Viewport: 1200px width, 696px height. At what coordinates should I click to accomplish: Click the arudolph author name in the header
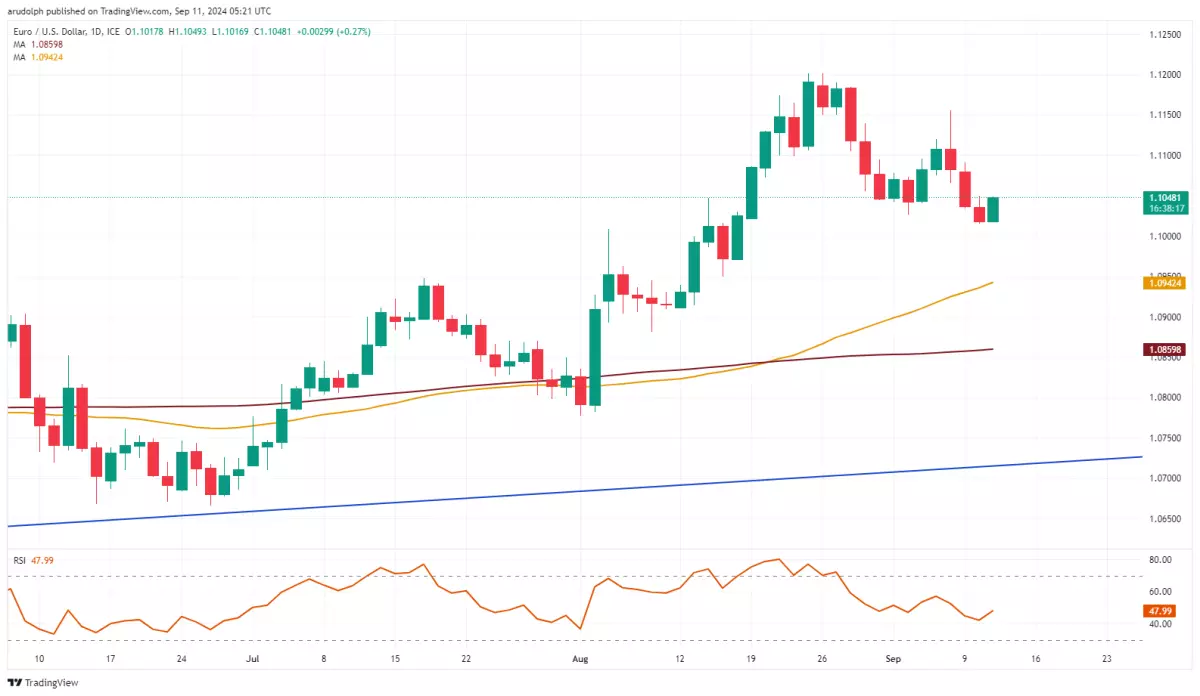24,10
